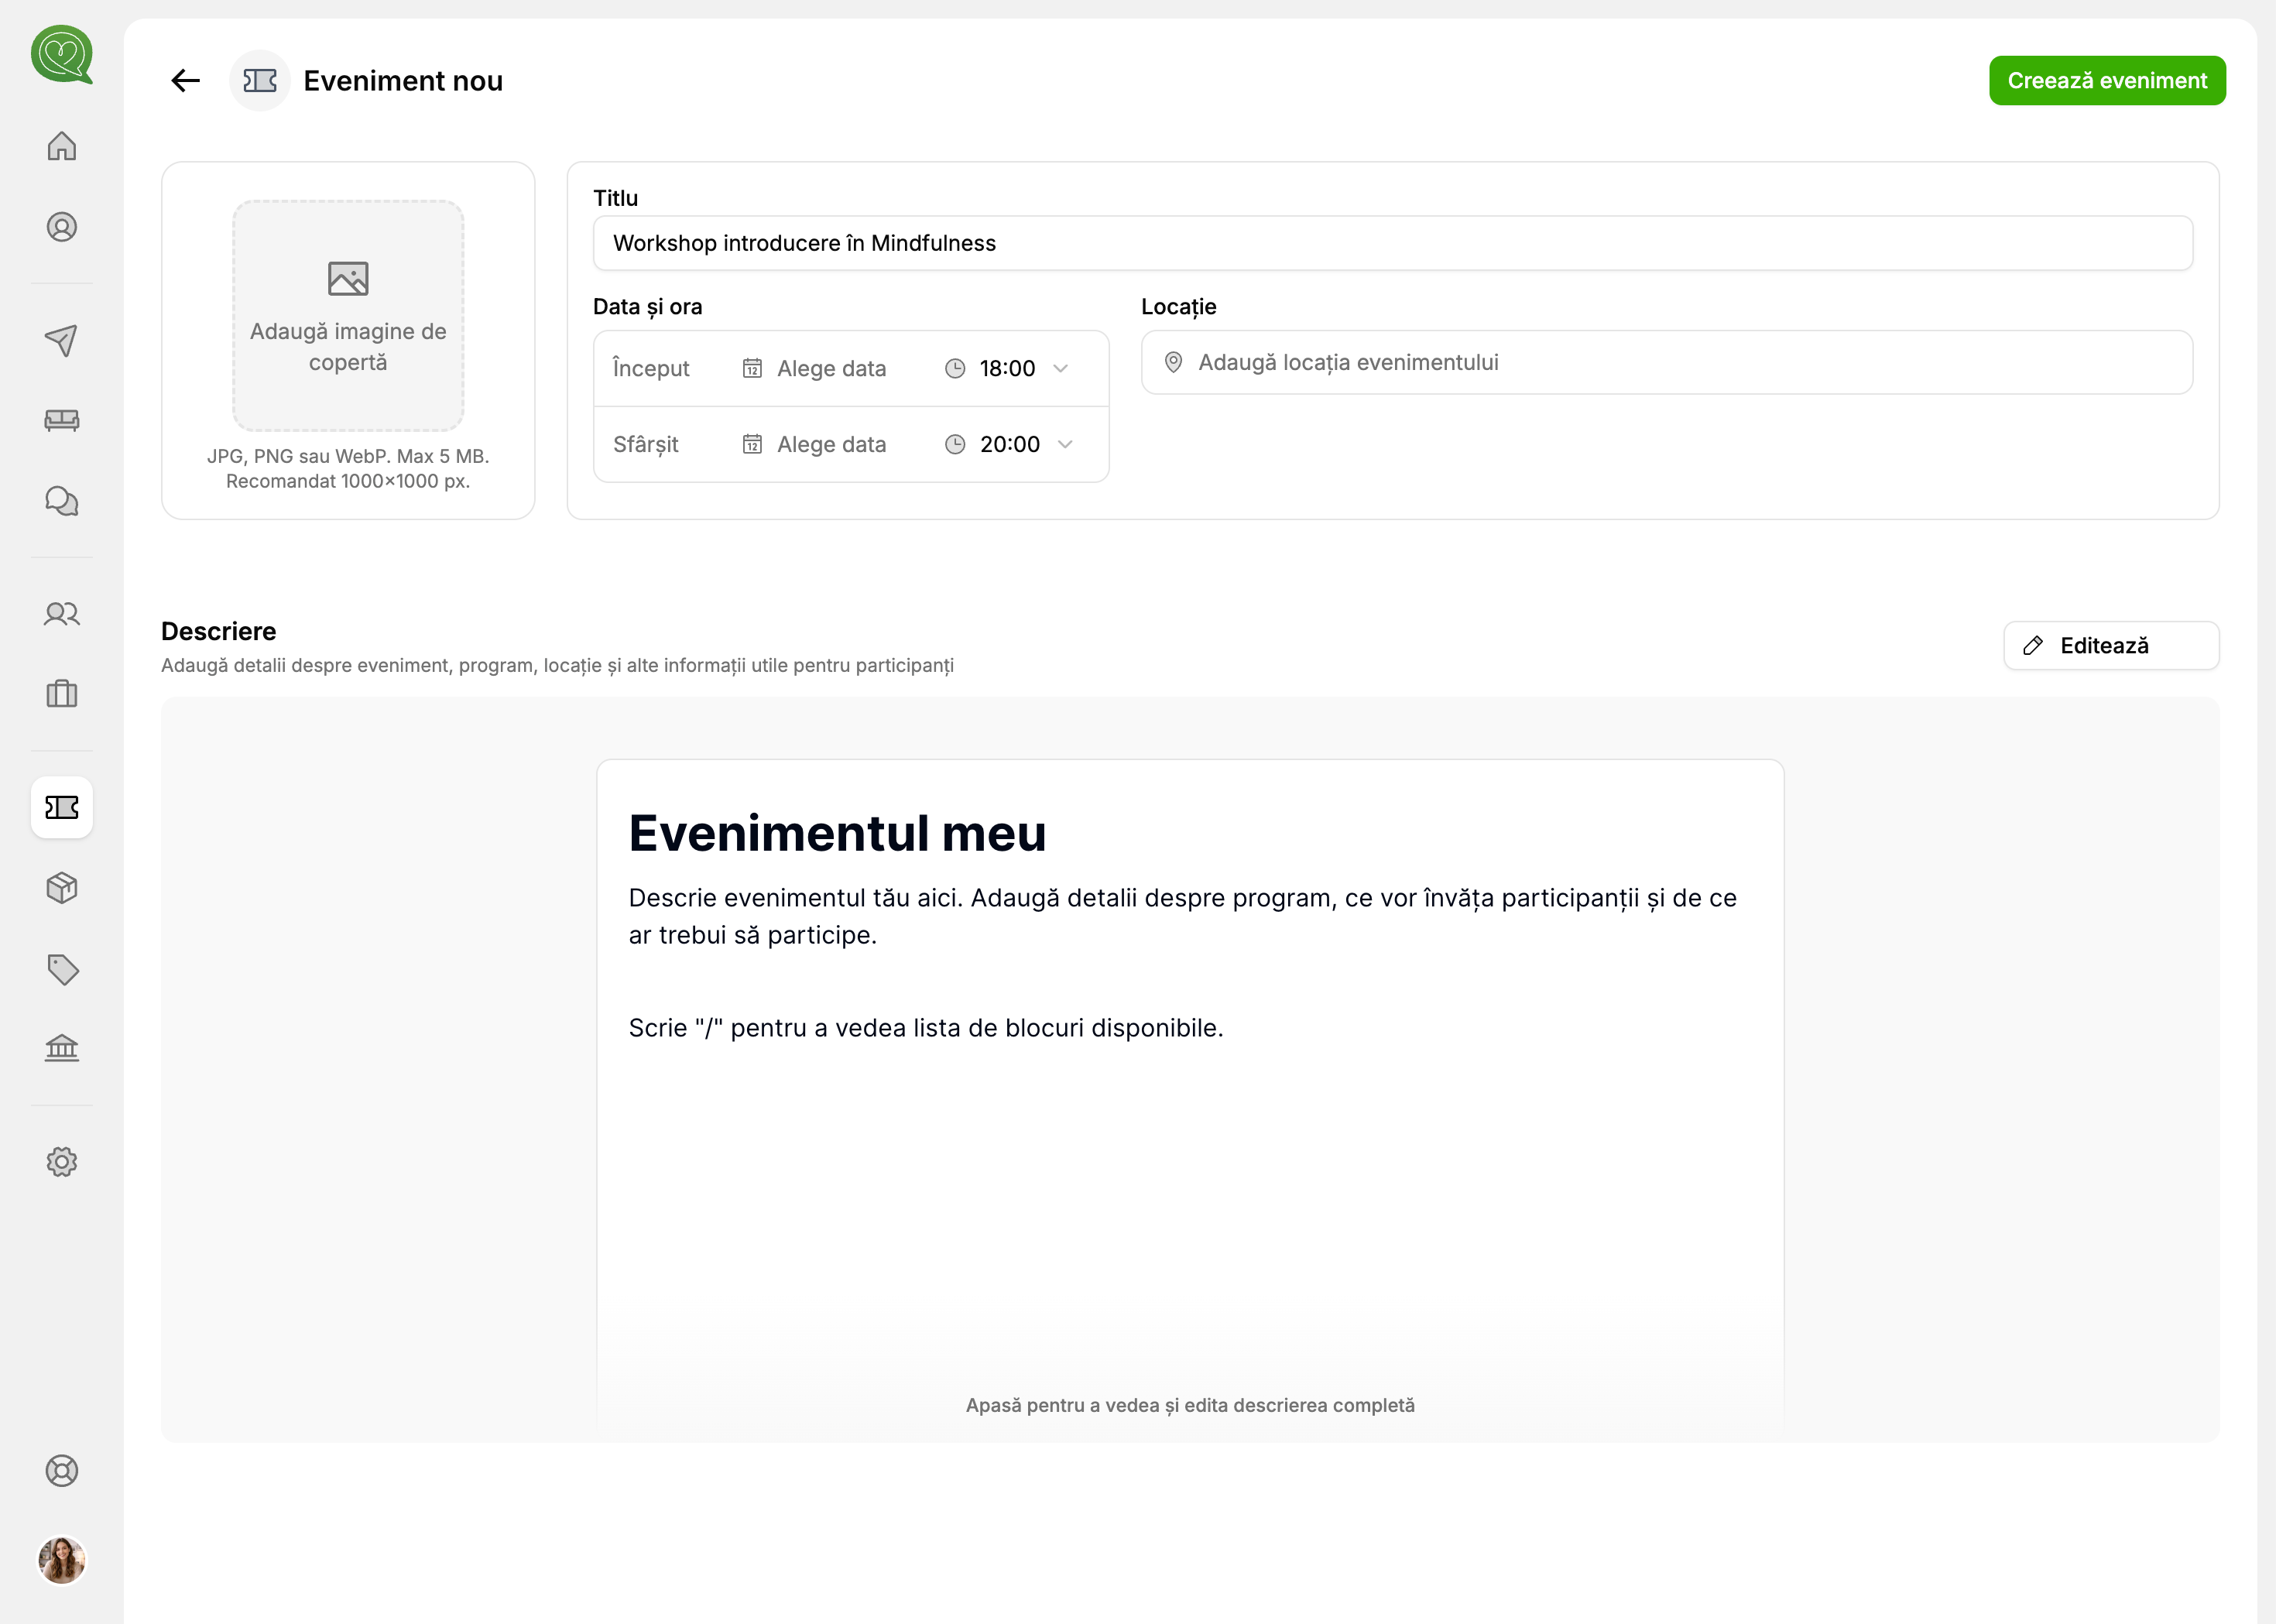Image resolution: width=2293 pixels, height=1624 pixels.
Task: Open the box package icon
Action: click(62, 888)
